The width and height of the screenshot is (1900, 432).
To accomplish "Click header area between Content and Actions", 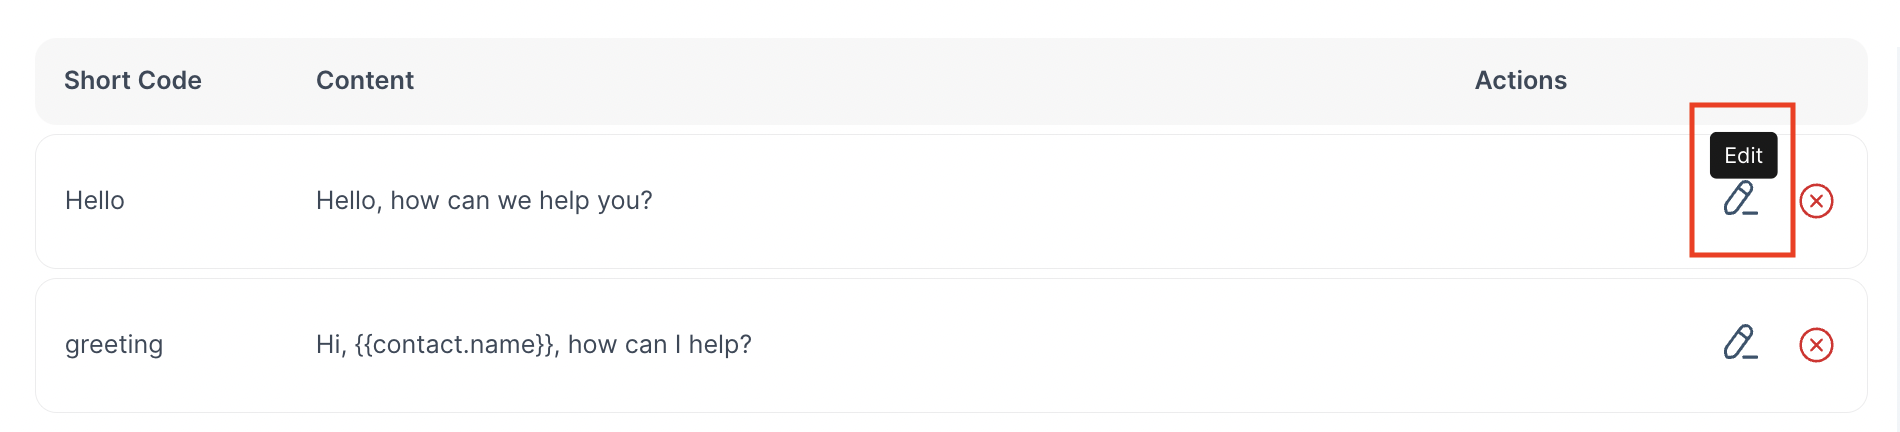I will [x=940, y=80].
